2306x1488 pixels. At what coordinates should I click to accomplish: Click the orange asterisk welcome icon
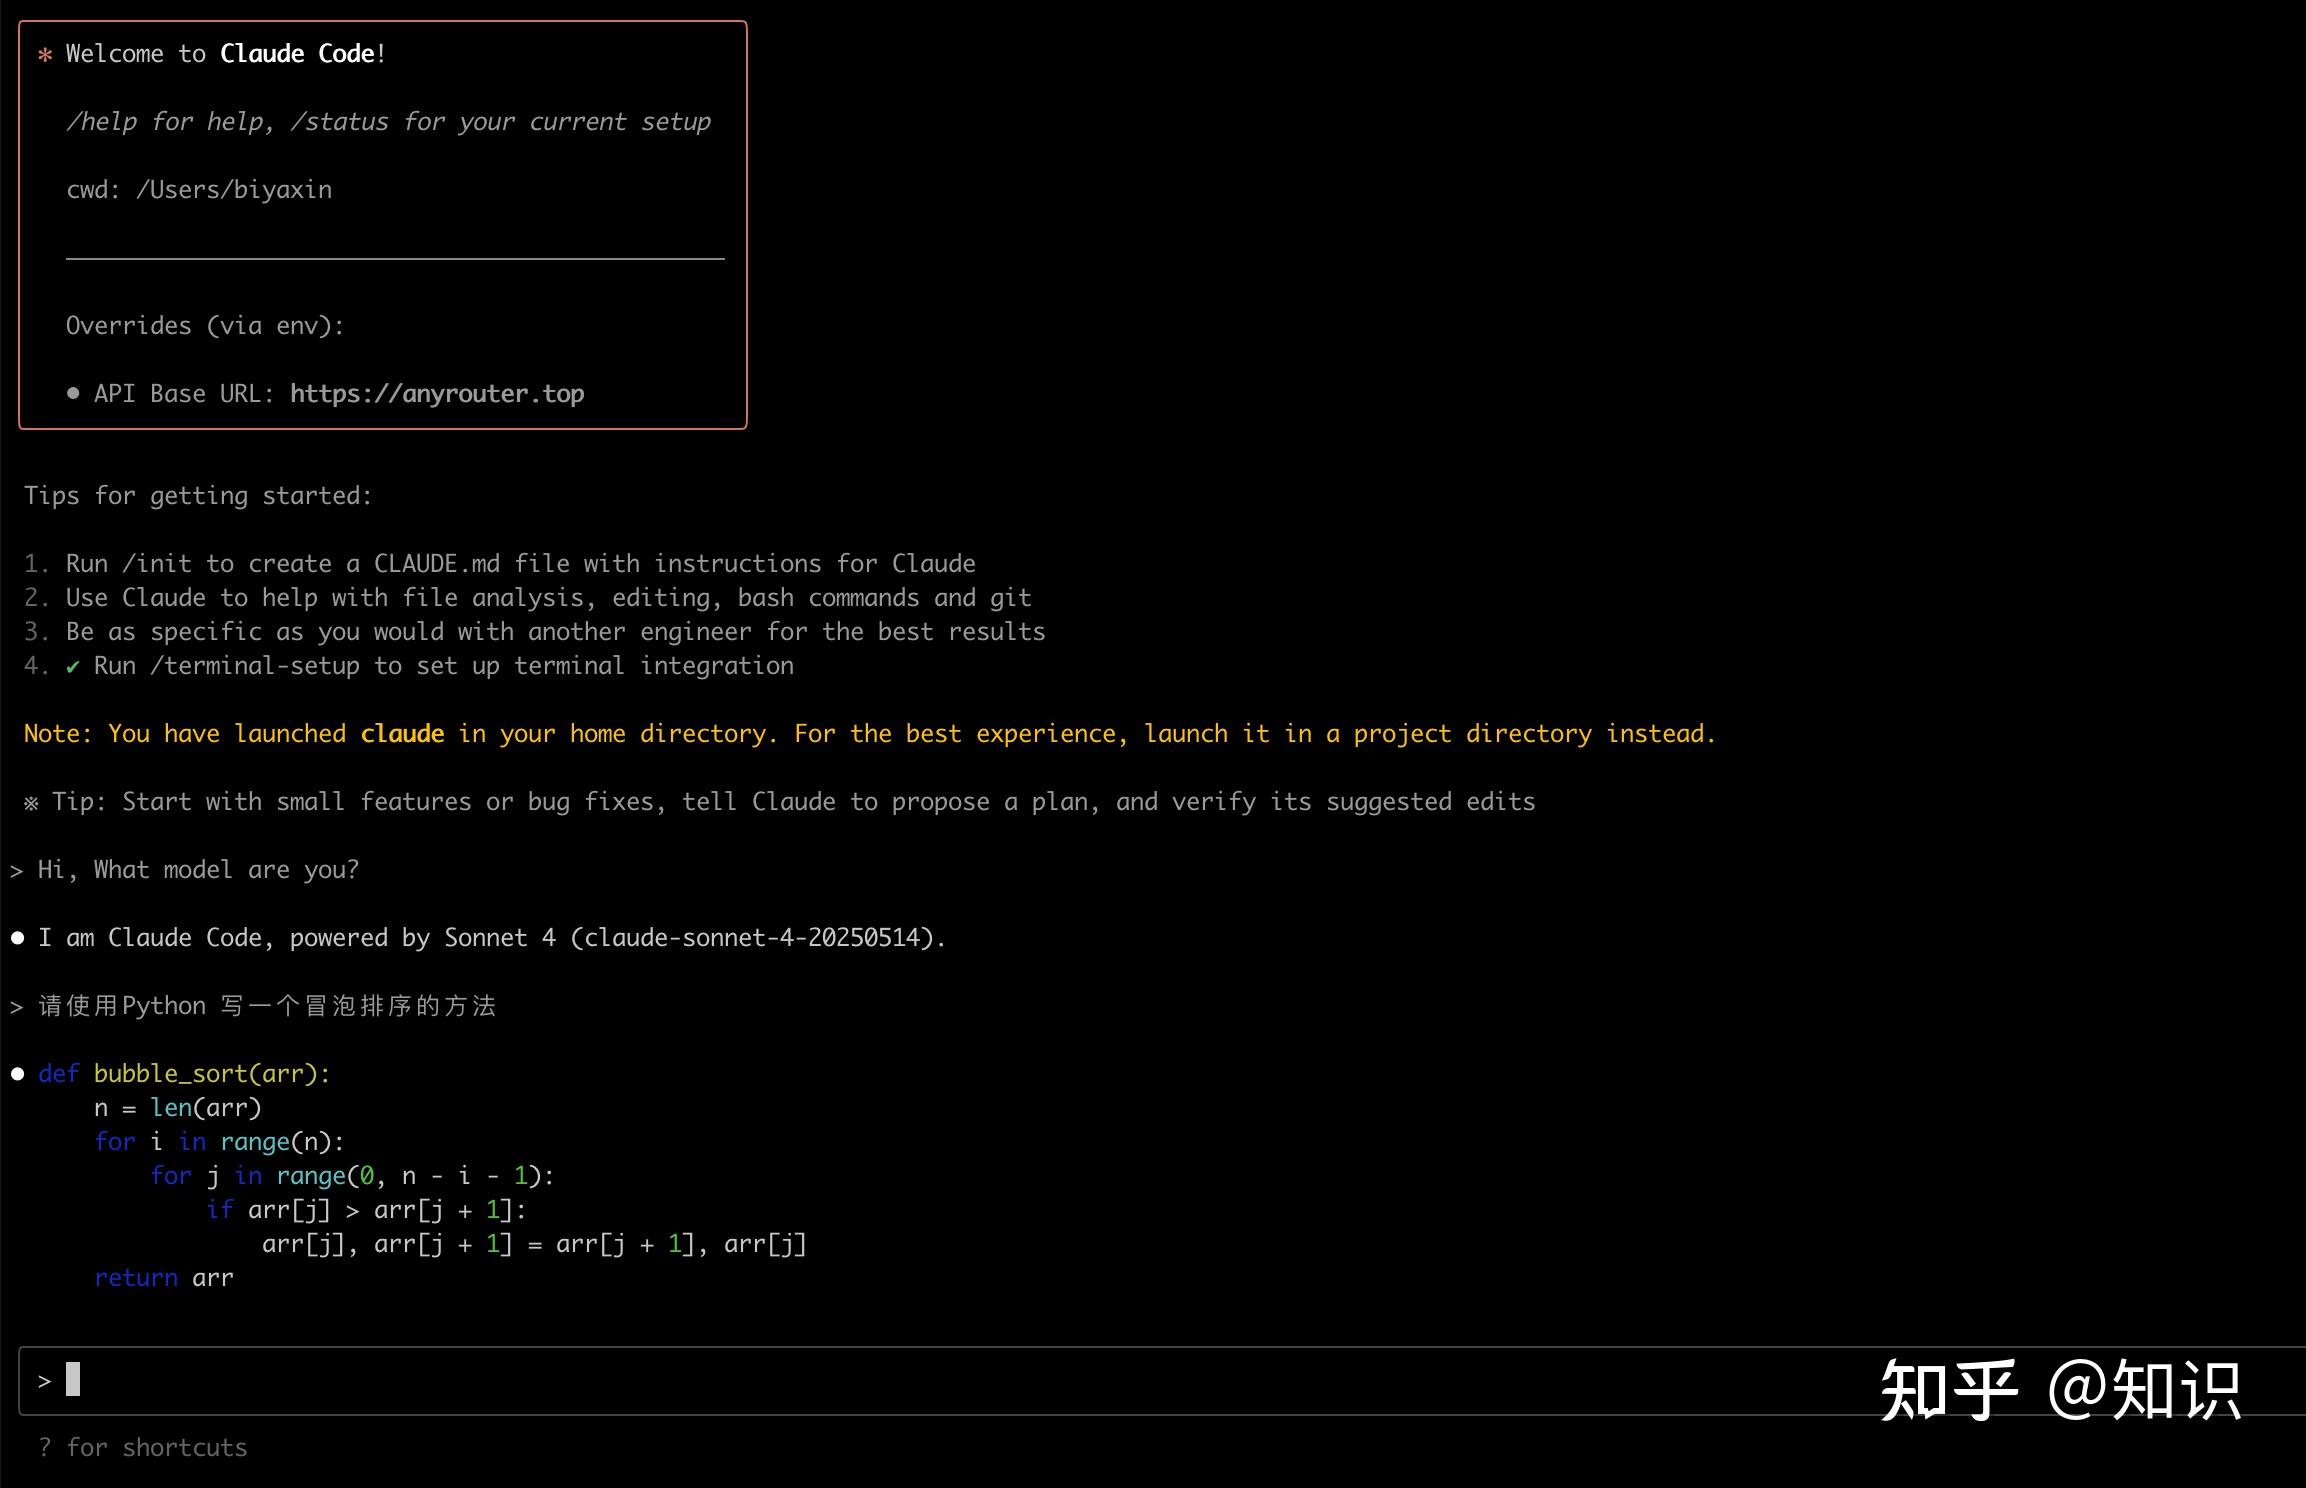point(45,55)
